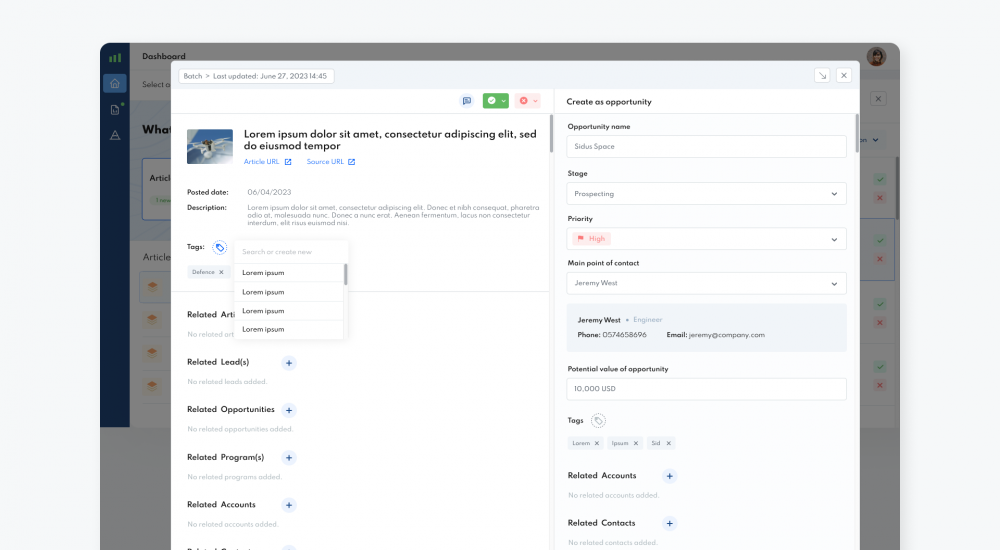Image resolution: width=1000 pixels, height=550 pixels.
Task: Add a Related Lead with plus
Action: [289, 363]
